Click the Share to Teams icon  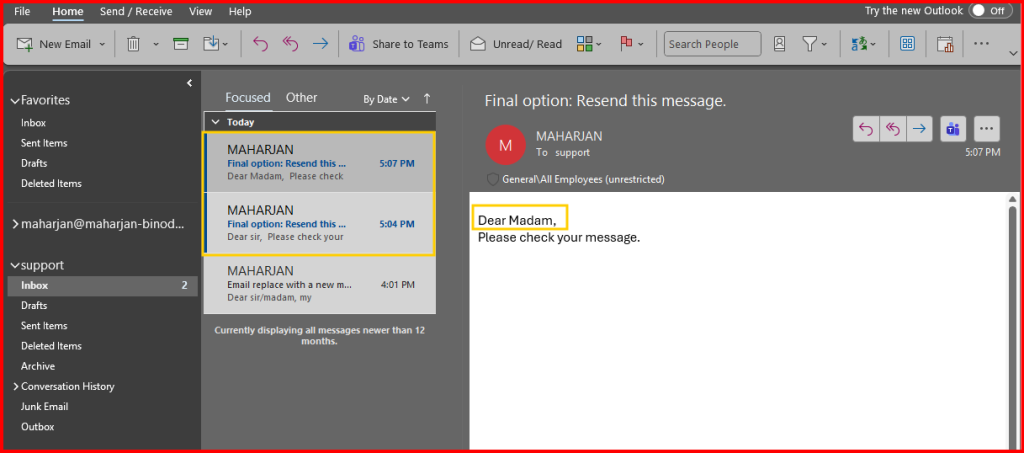[357, 44]
